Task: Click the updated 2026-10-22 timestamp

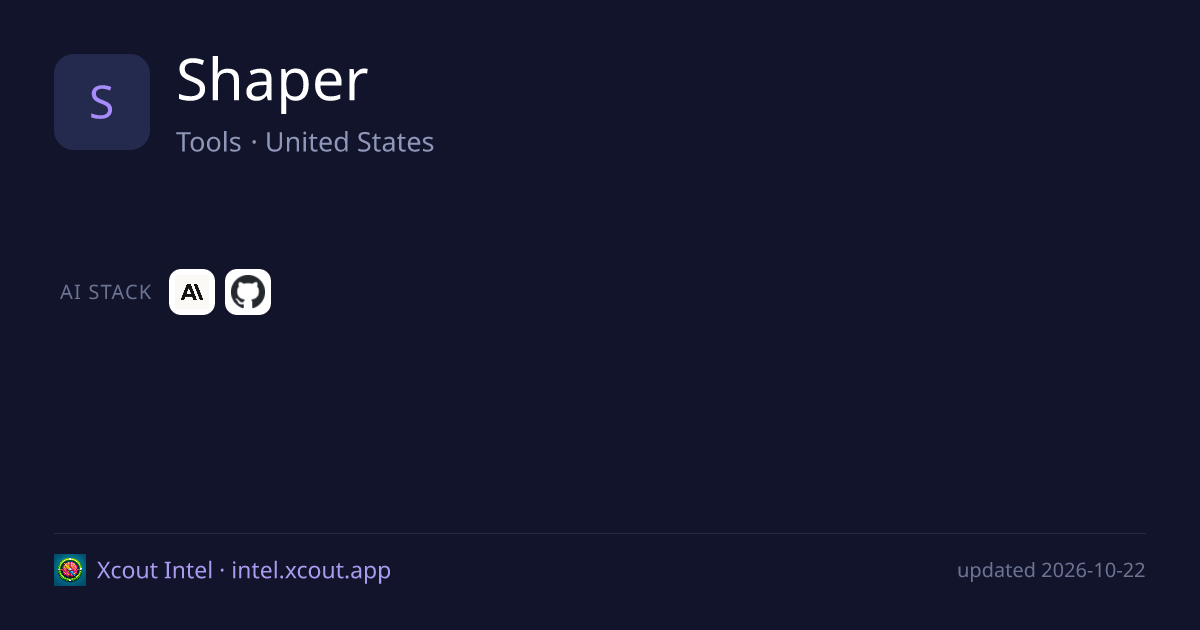Action: (x=1051, y=570)
